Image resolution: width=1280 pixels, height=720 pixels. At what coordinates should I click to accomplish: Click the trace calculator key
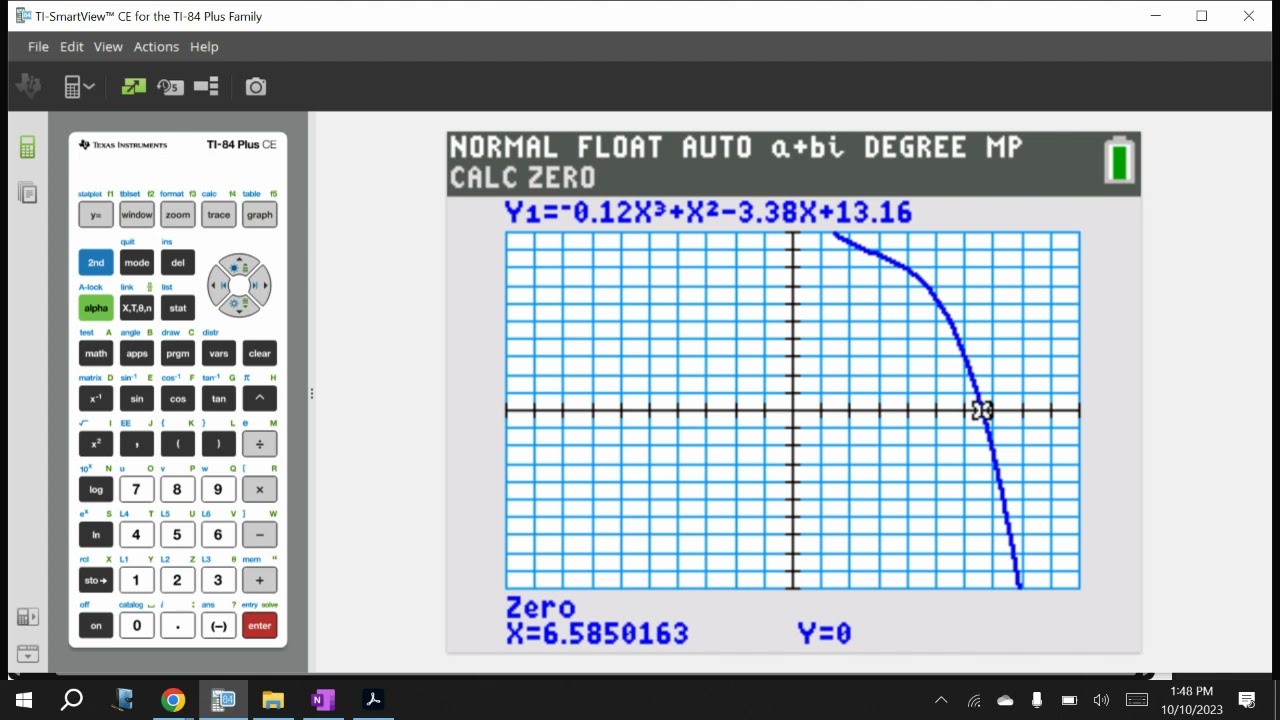pyautogui.click(x=219, y=215)
